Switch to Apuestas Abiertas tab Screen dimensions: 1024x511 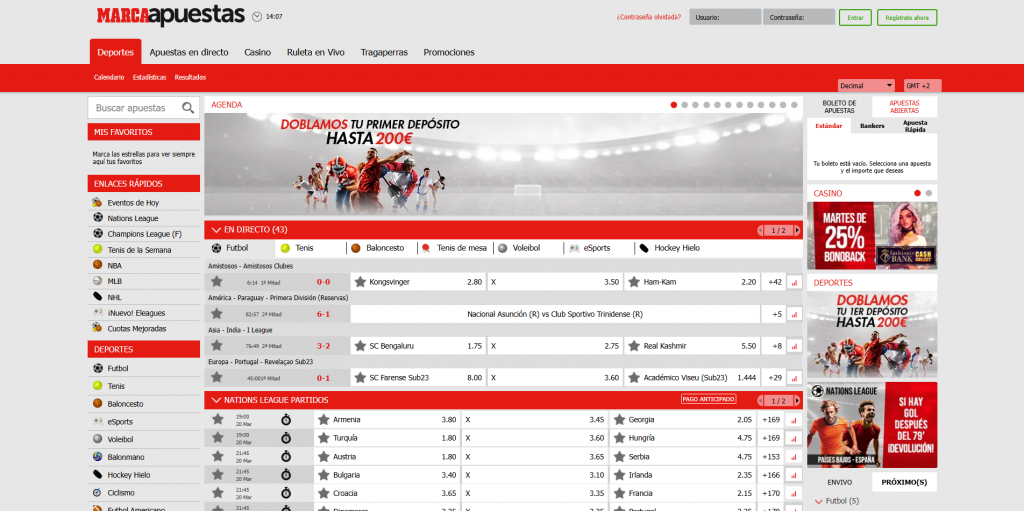click(x=904, y=107)
